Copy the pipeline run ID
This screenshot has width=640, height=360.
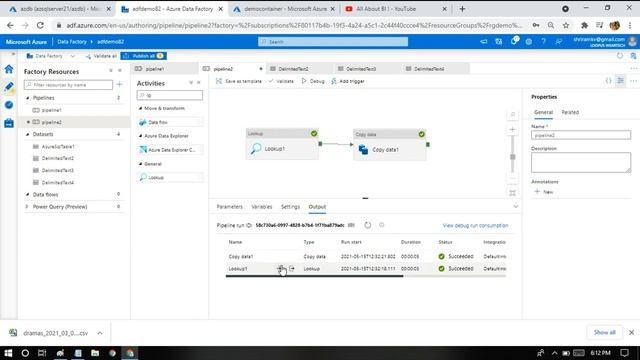click(x=351, y=225)
